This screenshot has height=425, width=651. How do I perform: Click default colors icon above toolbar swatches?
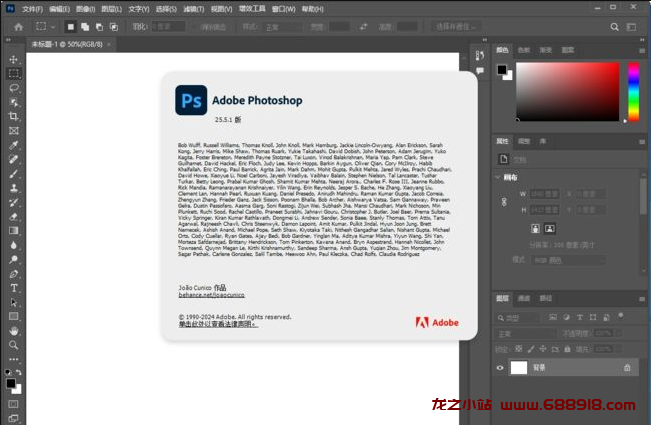click(8, 372)
